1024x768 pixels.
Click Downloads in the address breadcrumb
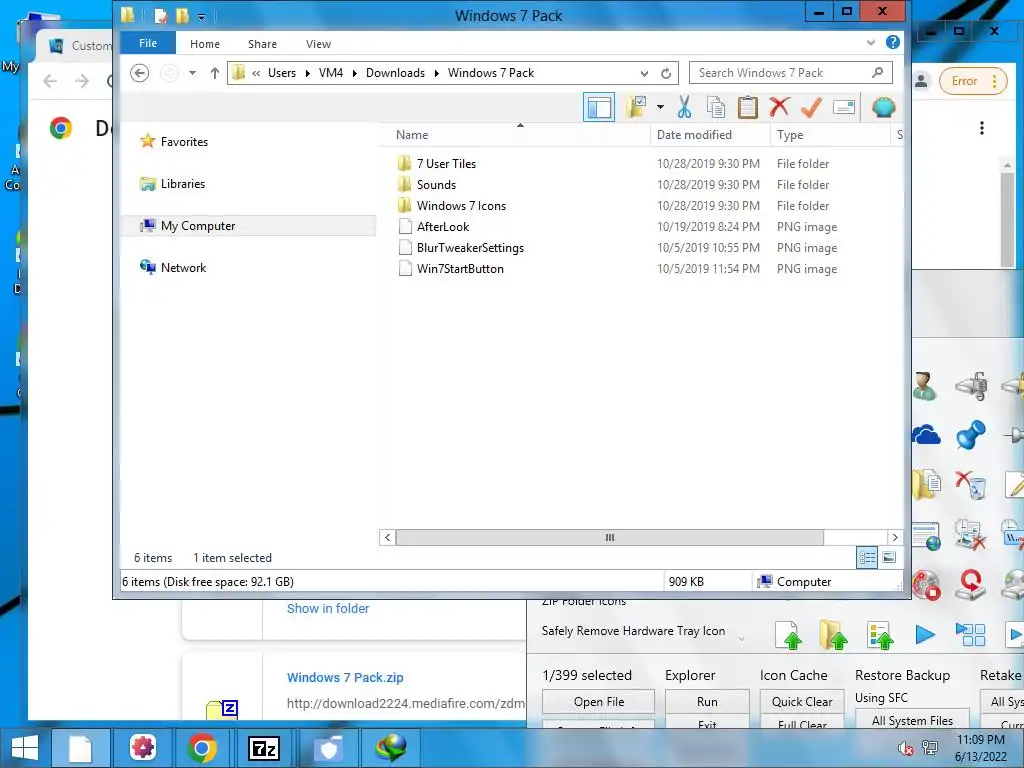(x=395, y=72)
